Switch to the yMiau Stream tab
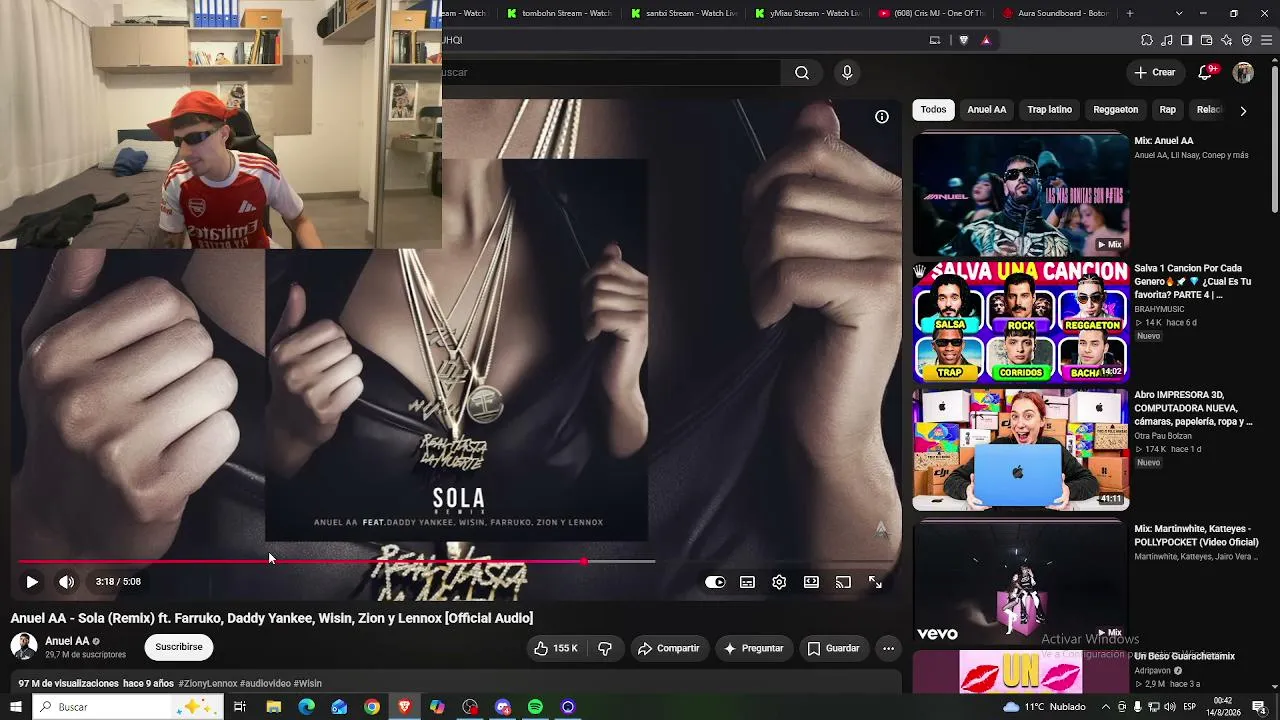The height and width of the screenshot is (720, 1280). click(x=807, y=13)
